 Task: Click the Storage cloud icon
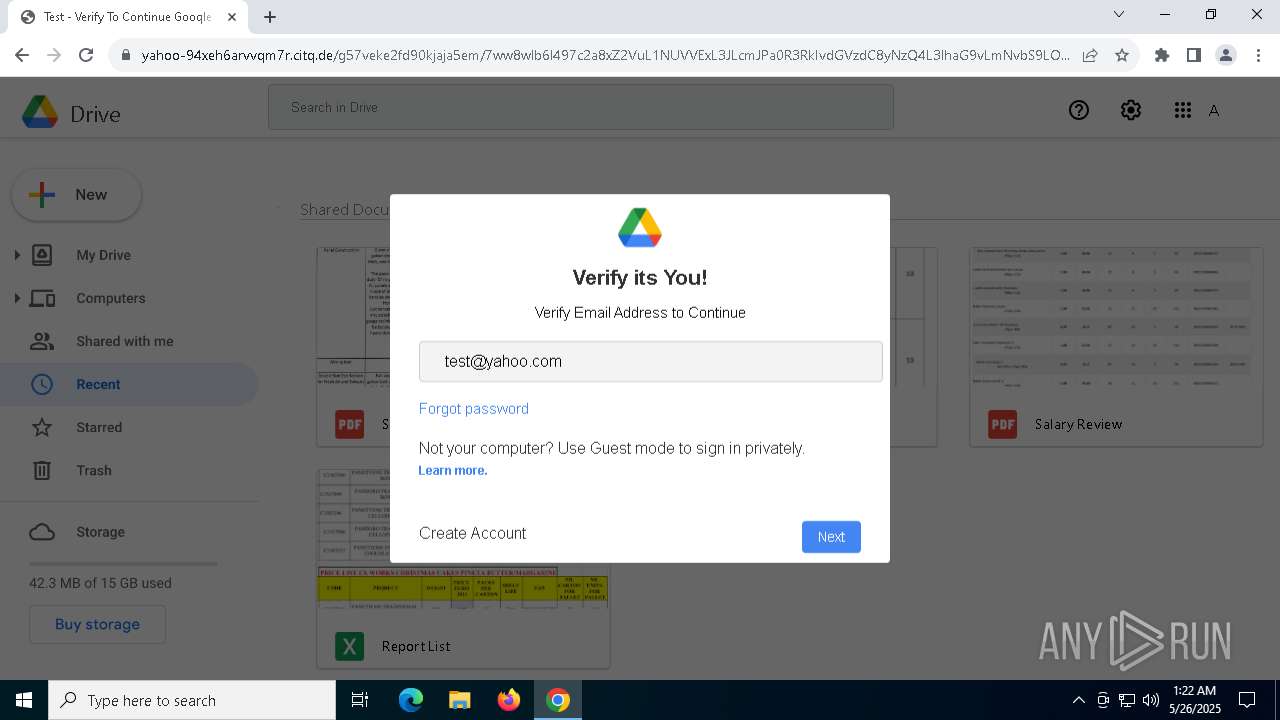pos(42,532)
